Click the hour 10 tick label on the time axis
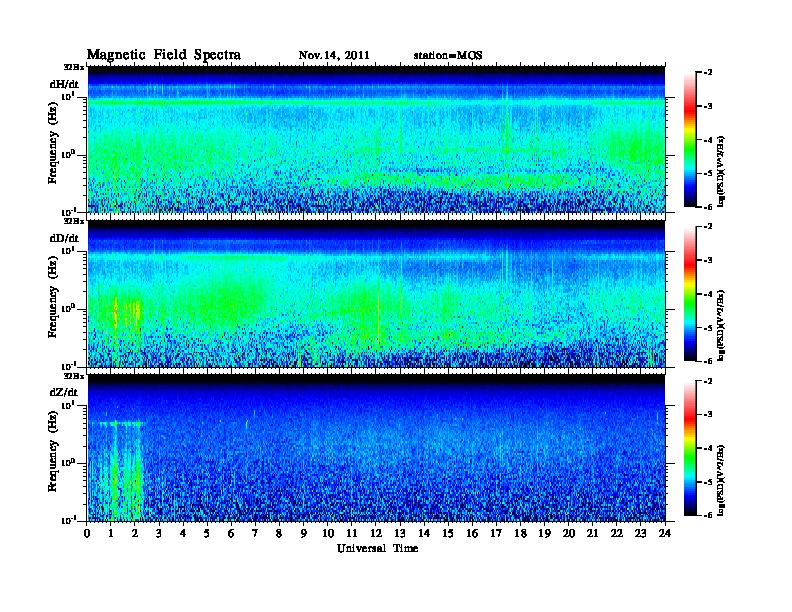 tap(328, 534)
